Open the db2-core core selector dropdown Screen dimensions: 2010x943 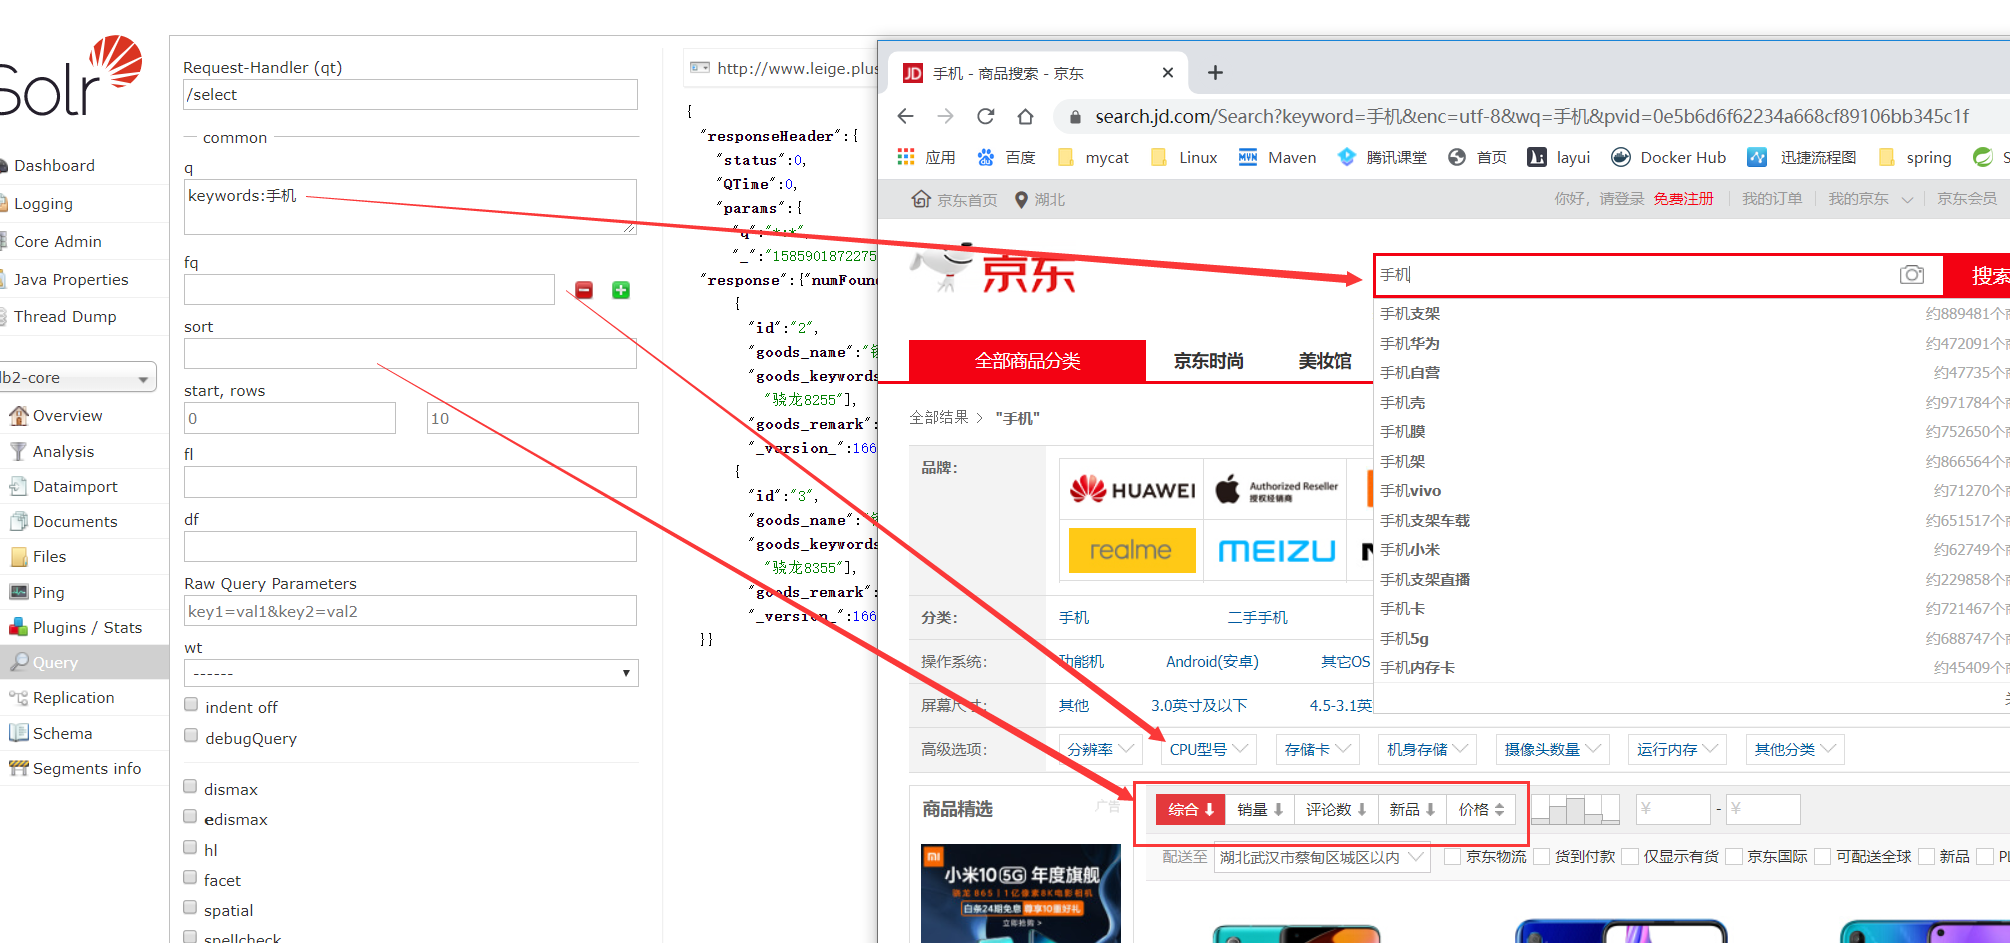tap(78, 377)
